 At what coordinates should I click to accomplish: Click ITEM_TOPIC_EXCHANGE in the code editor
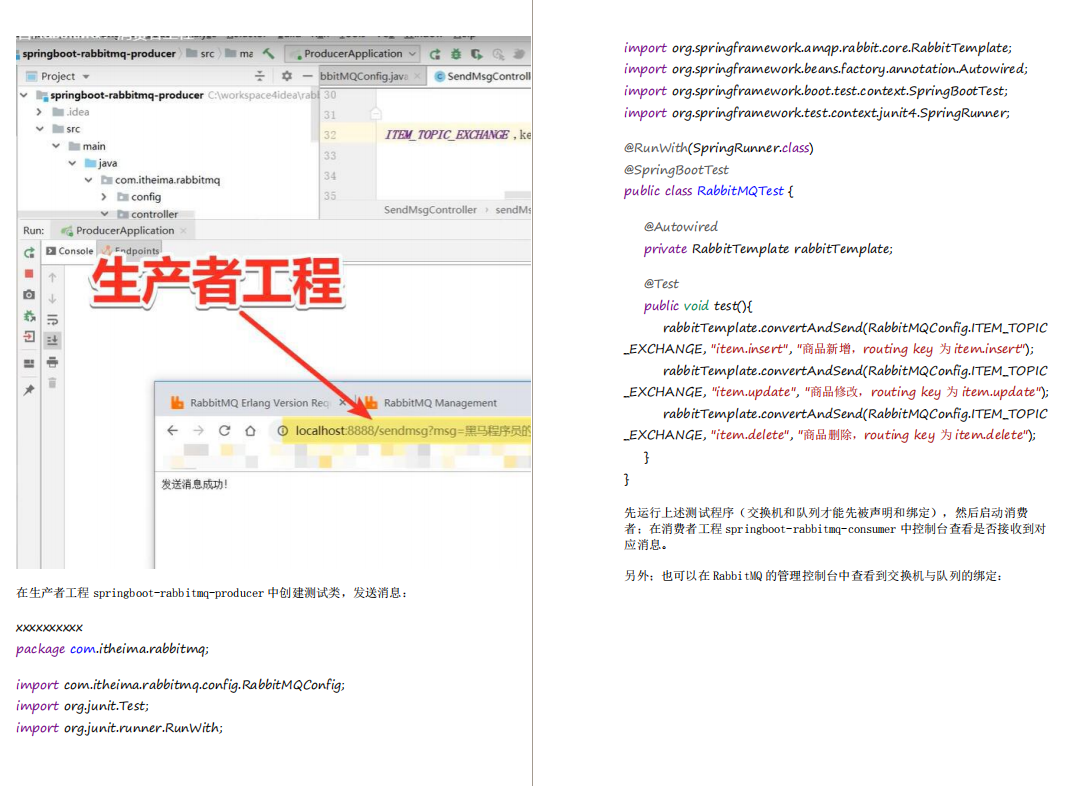(x=447, y=135)
